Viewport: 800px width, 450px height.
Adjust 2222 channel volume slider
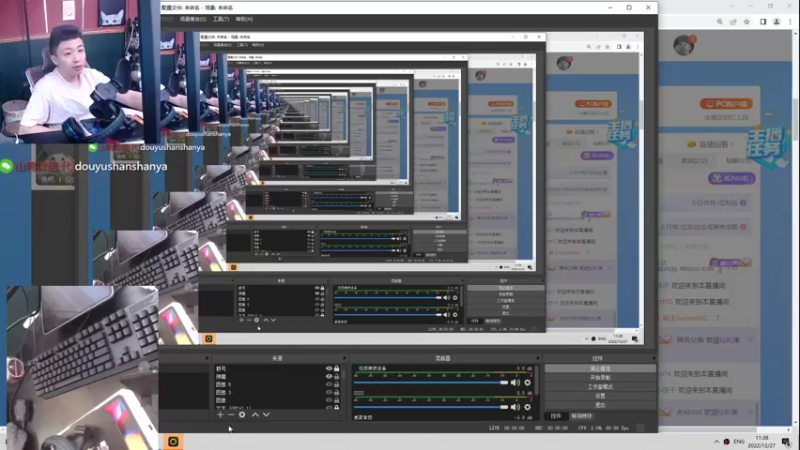point(430,407)
